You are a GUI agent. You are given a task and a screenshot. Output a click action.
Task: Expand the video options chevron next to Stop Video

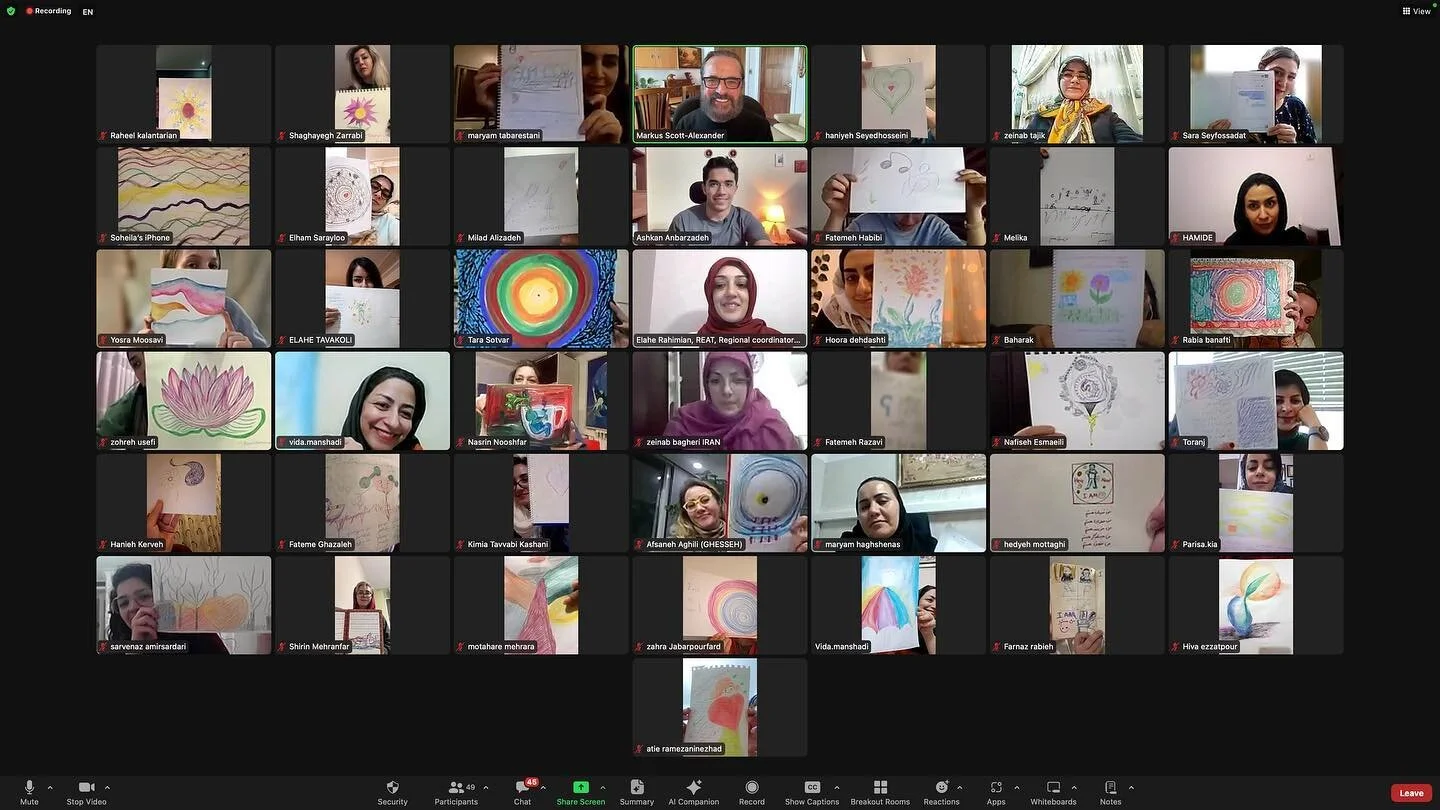(x=106, y=787)
